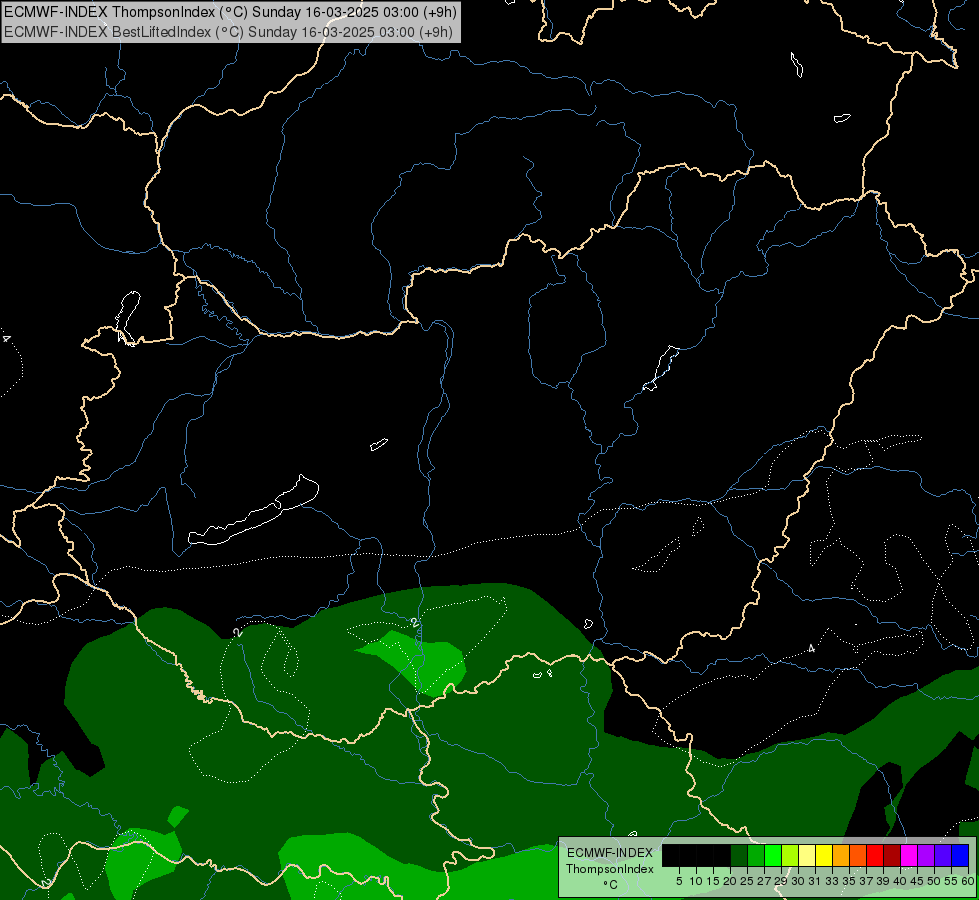Screen dimensions: 979x900
Task: Click the ECMWF-INDEX ThompsonIndex title line
Action: (230, 12)
